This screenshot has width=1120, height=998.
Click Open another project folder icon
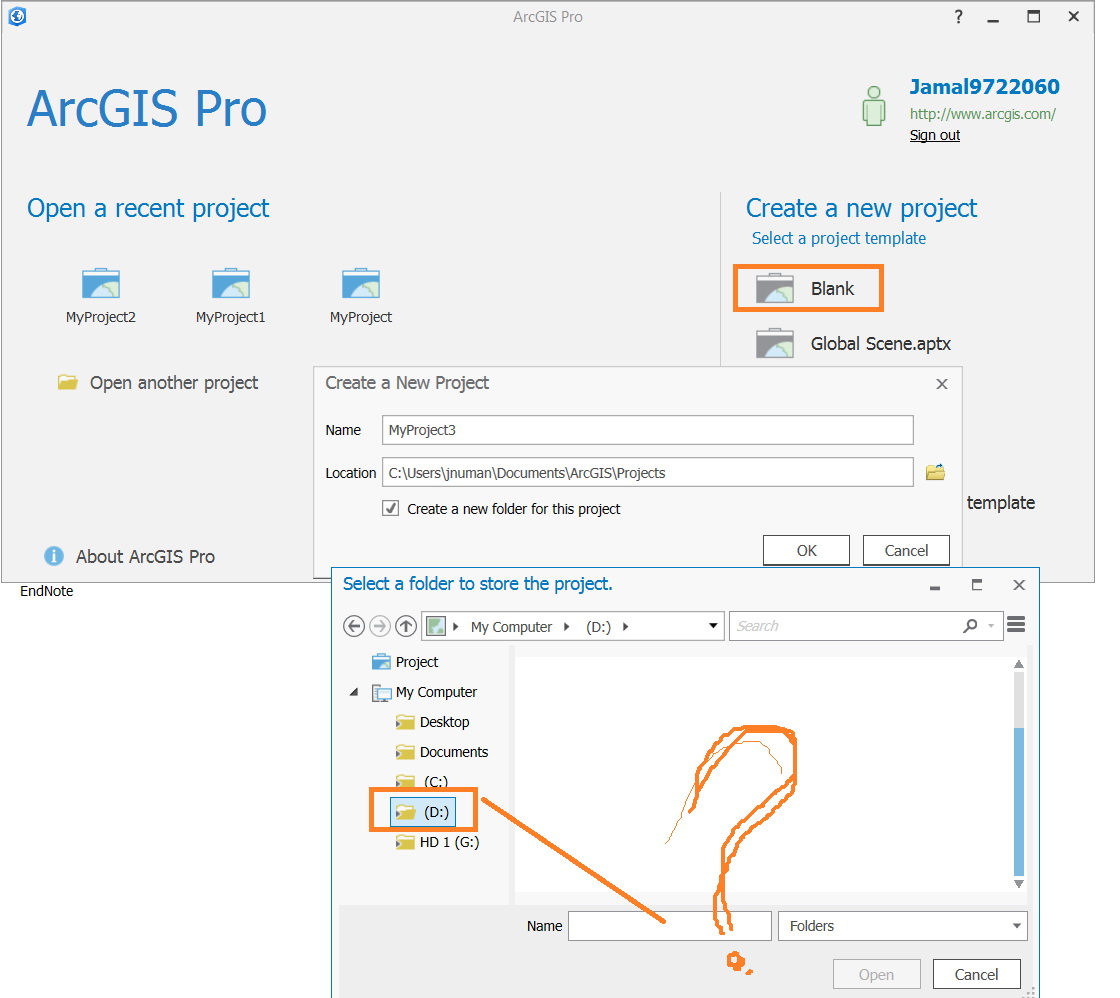[68, 382]
